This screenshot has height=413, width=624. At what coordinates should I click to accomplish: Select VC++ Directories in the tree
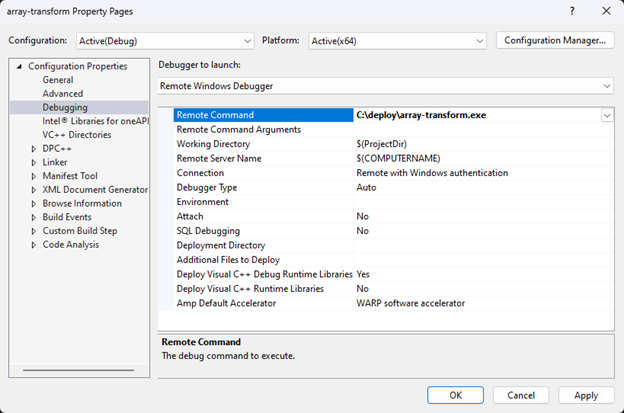click(76, 134)
